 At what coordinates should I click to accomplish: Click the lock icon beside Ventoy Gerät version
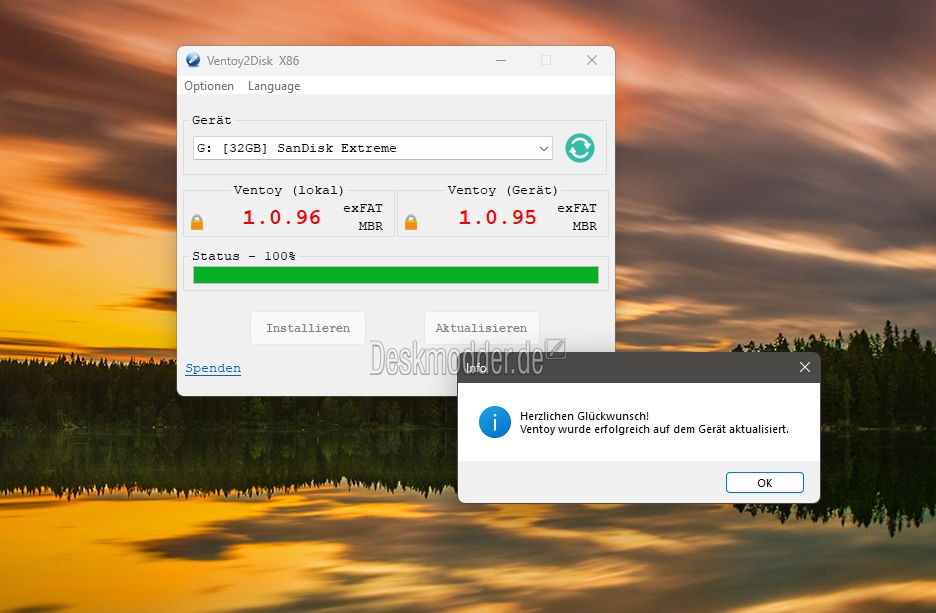[411, 222]
